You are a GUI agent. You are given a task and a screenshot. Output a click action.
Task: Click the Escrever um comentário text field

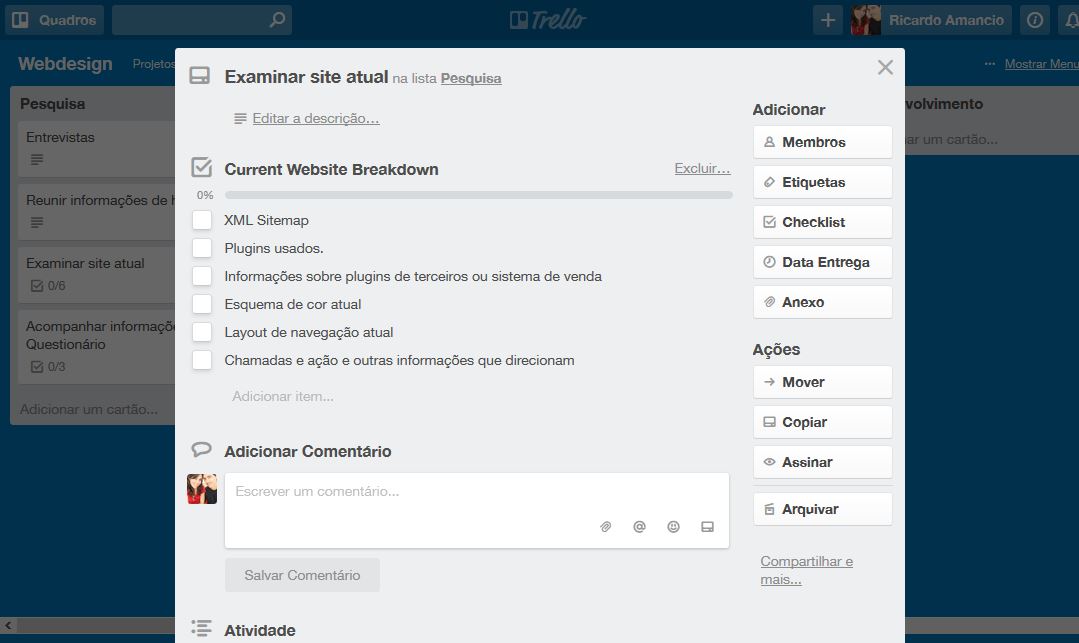click(477, 510)
